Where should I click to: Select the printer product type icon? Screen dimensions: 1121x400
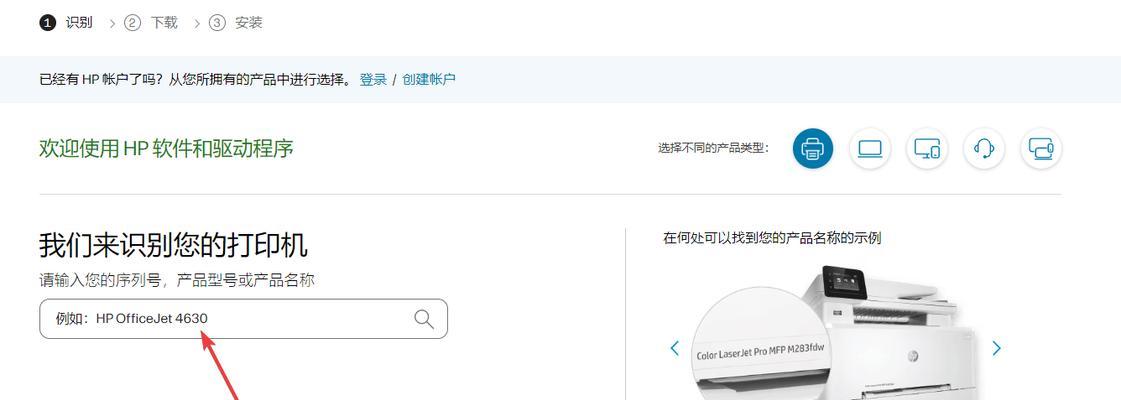[813, 149]
